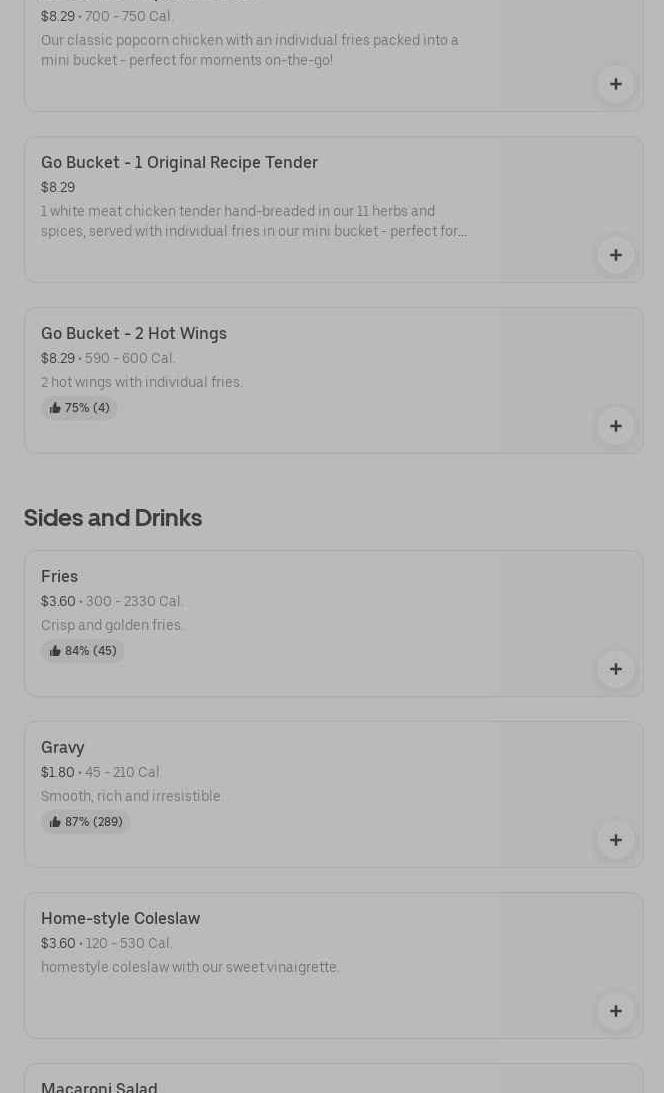664x1093 pixels.
Task: Add the popcorn chicken go bucket to order
Action: click(615, 84)
